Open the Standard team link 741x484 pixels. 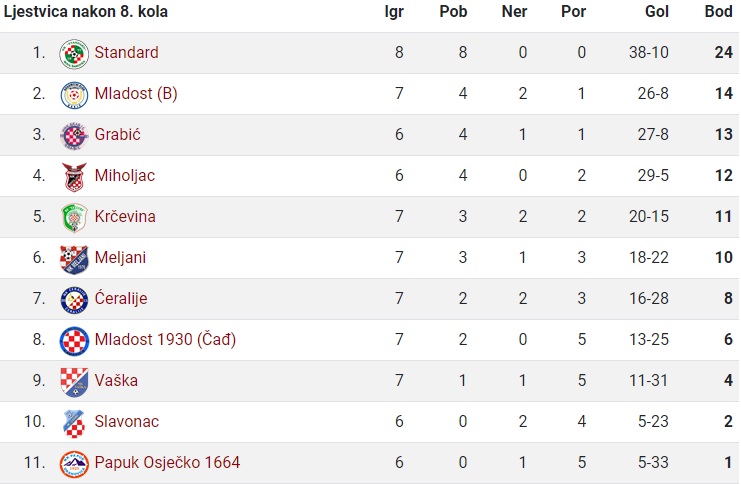(x=126, y=52)
